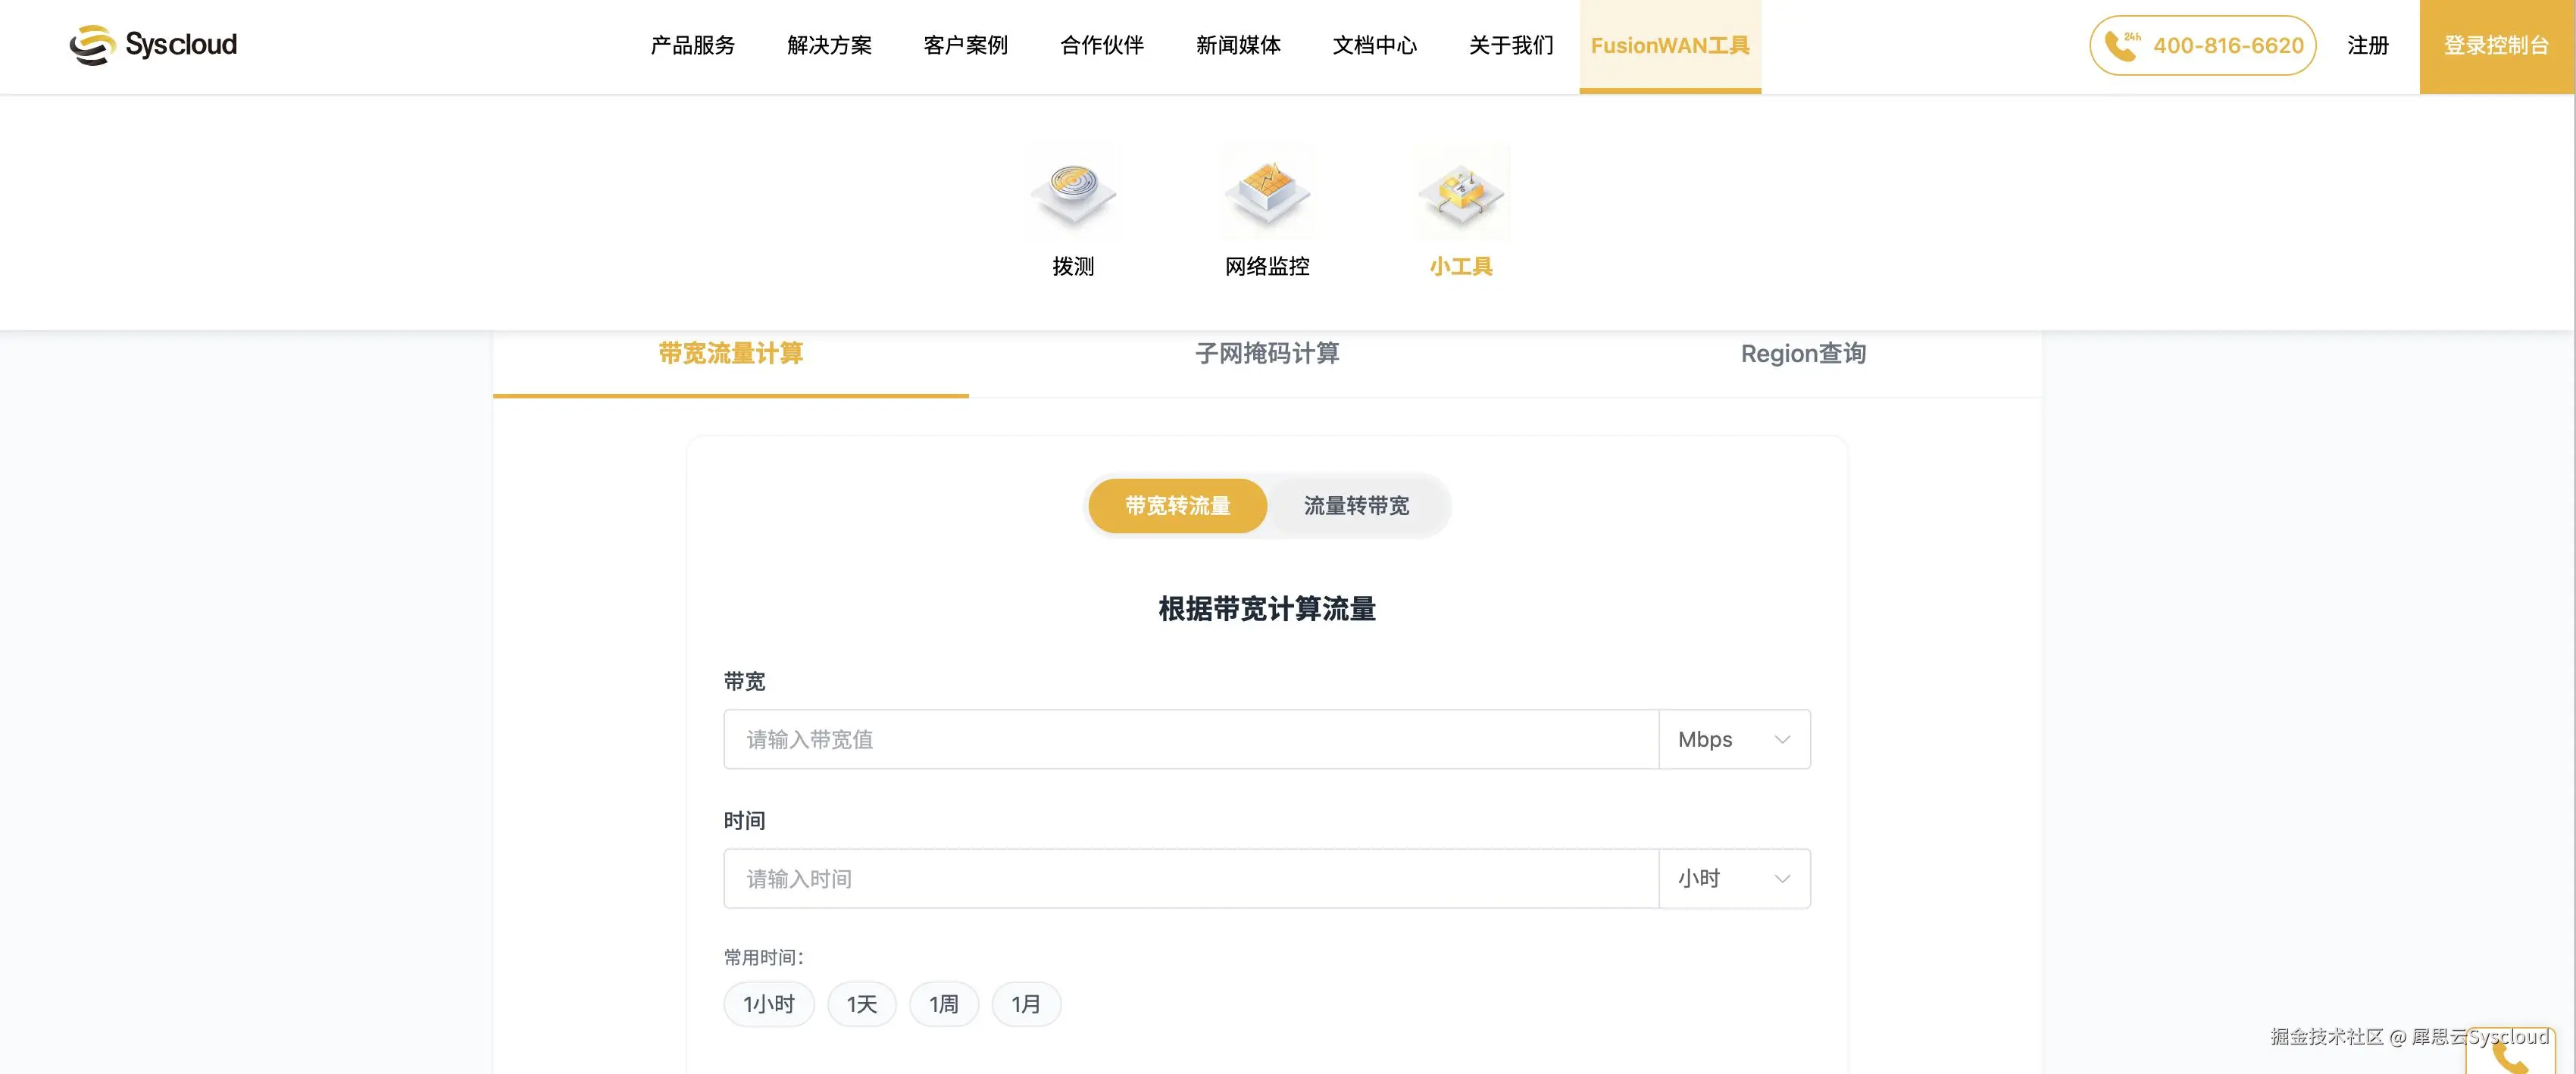This screenshot has width=2576, height=1074.
Task: Expand the 小时 time unit dropdown
Action: [1734, 879]
